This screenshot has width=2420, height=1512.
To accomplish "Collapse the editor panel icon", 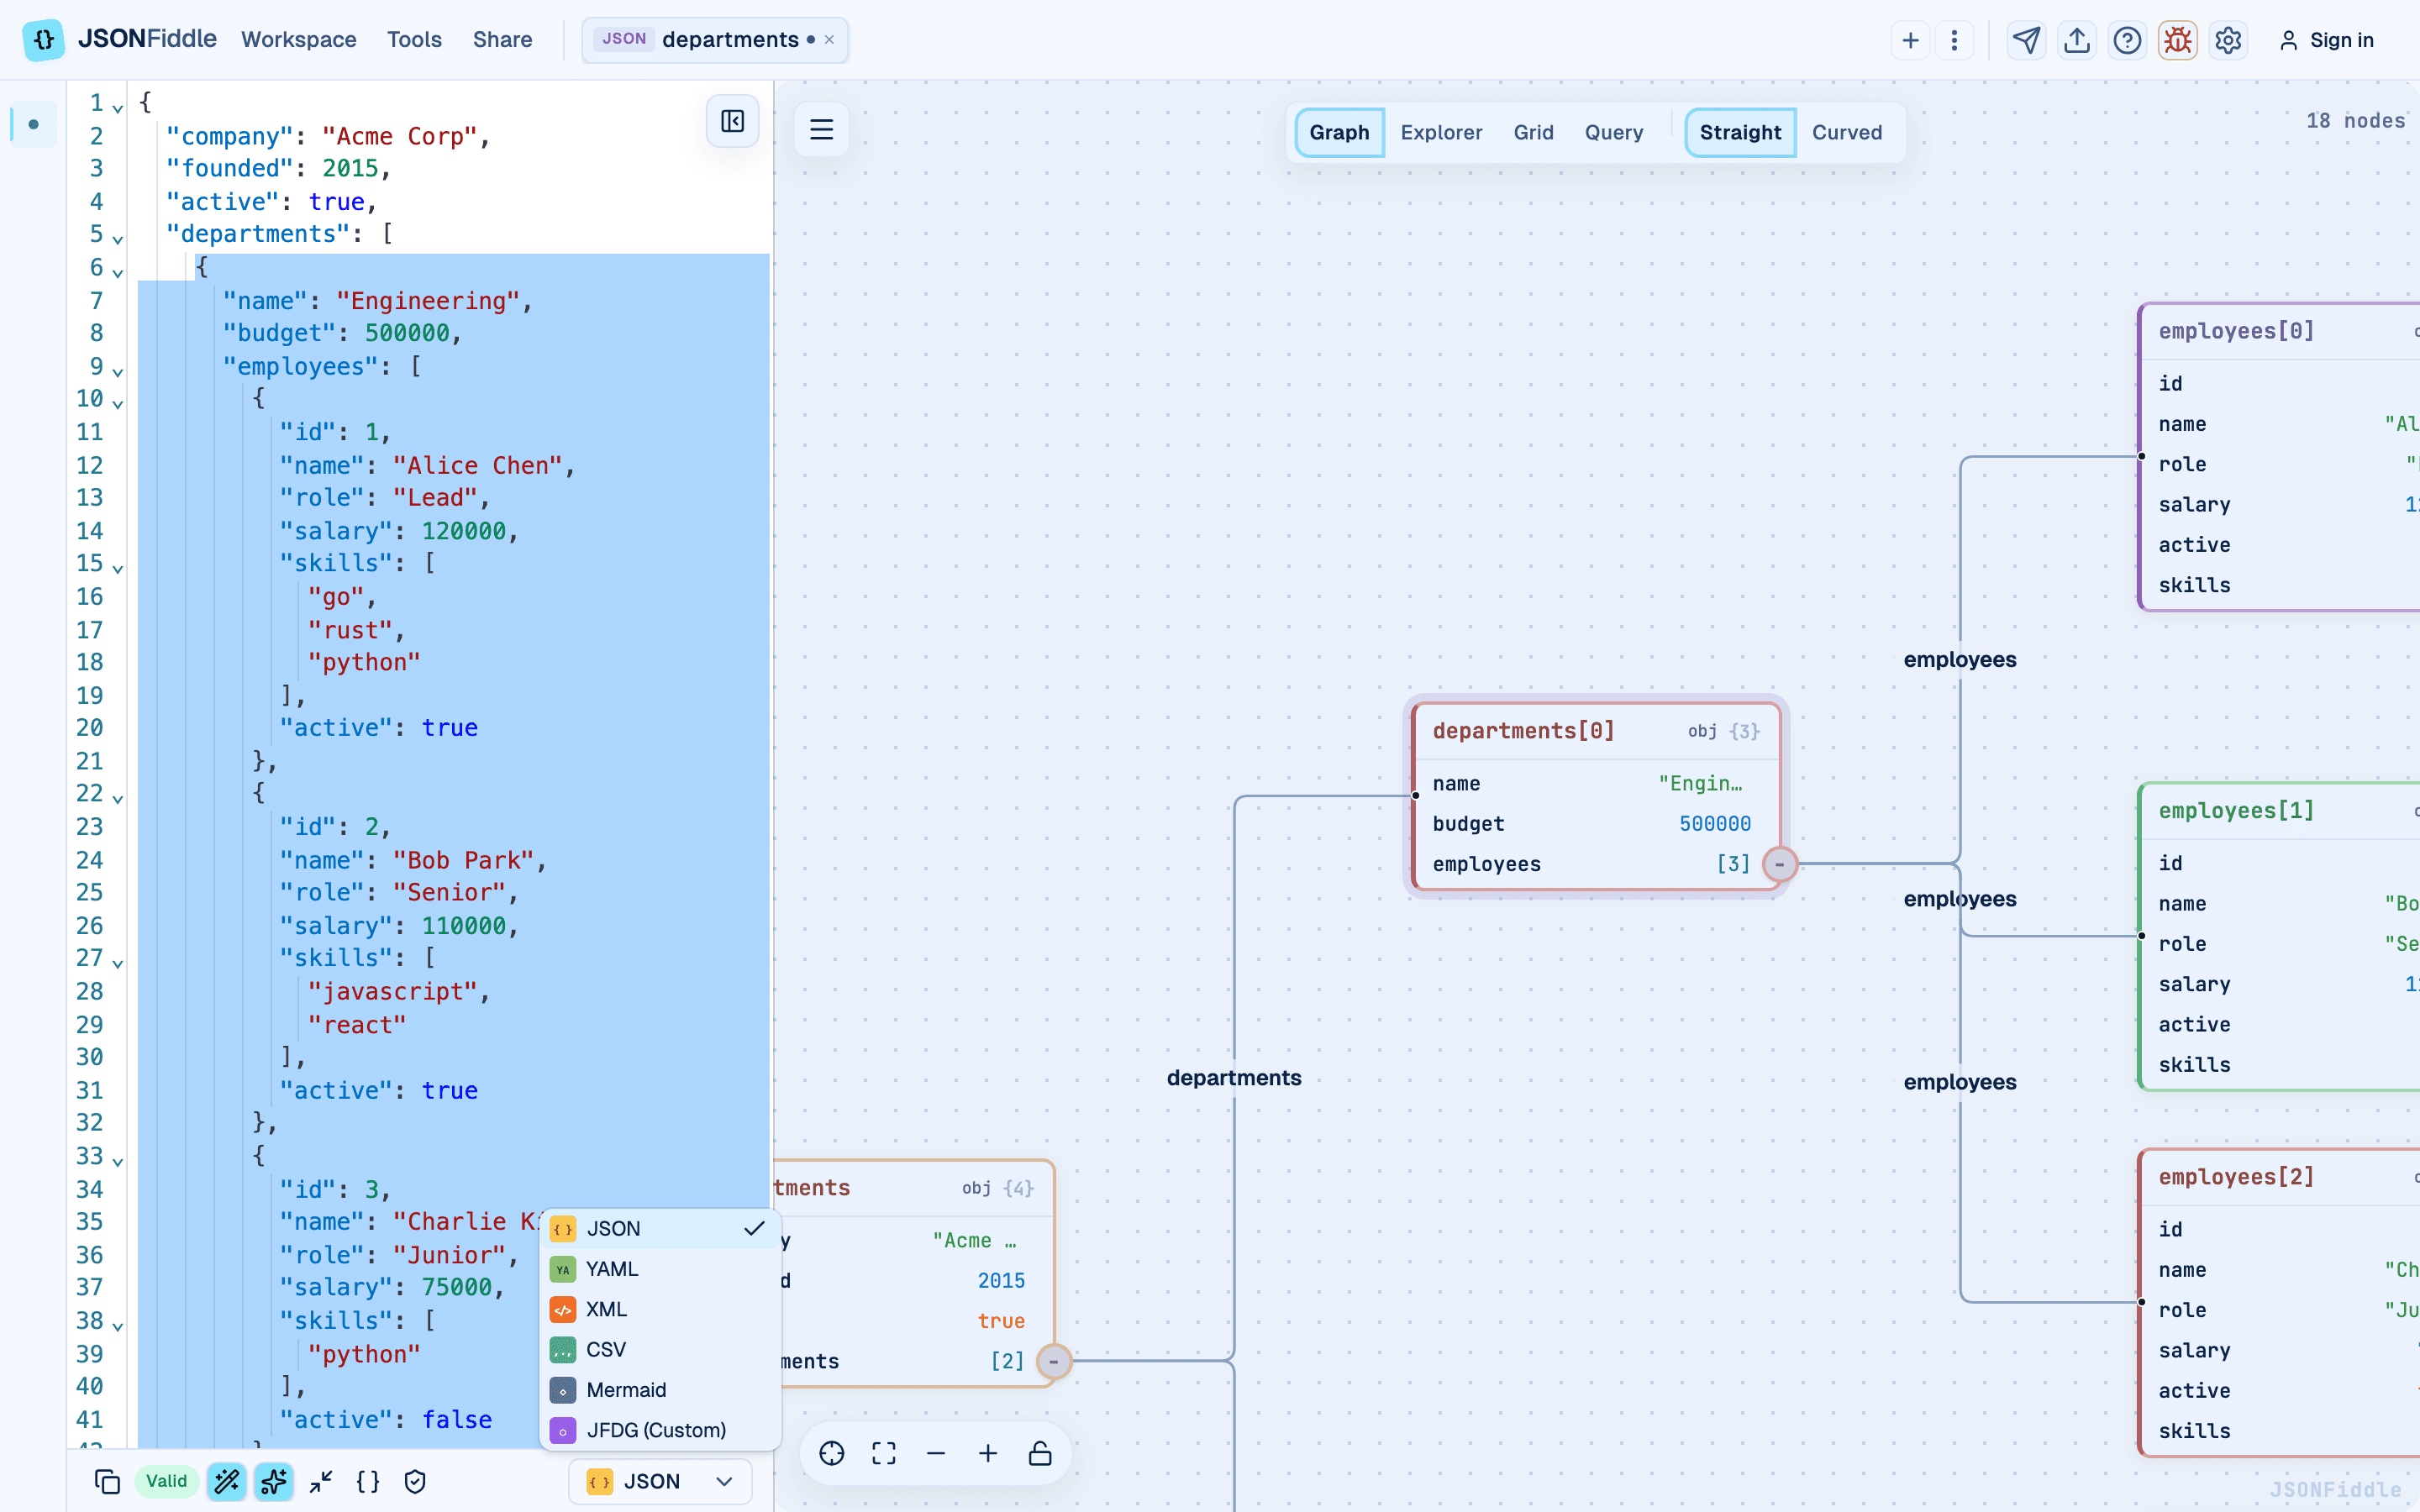I will (732, 121).
